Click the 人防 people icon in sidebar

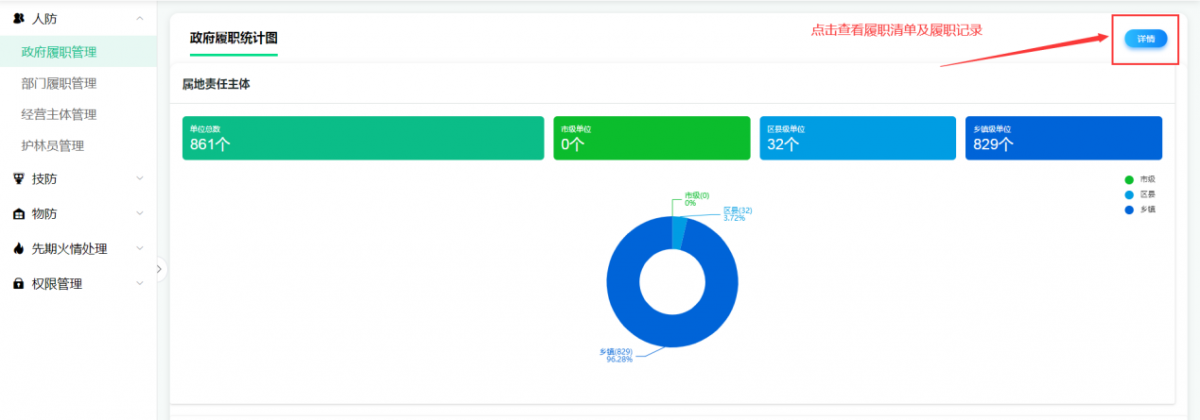click(x=18, y=19)
